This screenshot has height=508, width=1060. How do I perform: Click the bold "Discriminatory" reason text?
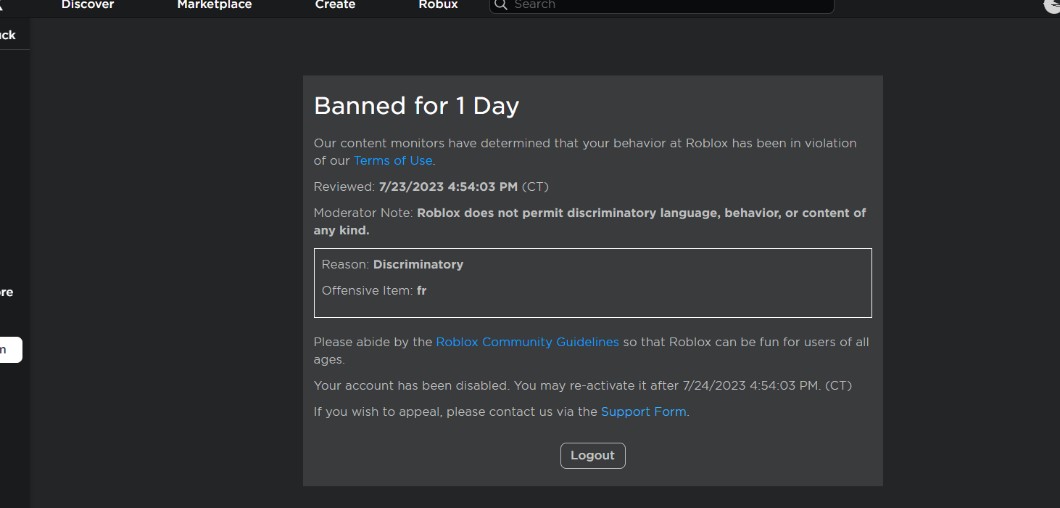418,265
